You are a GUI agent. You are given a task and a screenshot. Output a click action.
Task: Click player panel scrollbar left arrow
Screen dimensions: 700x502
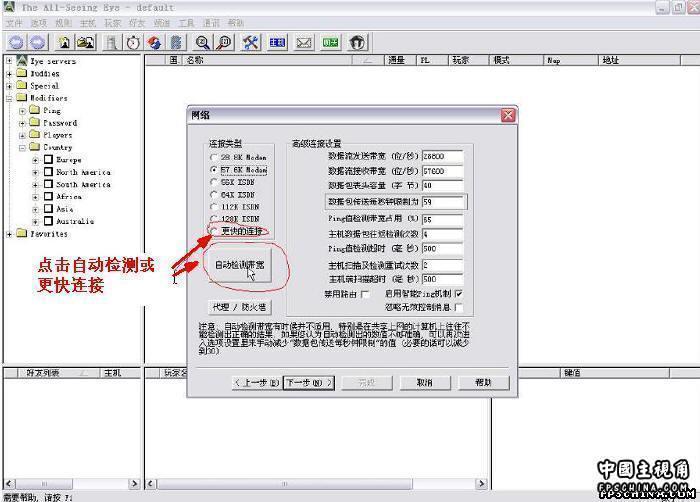(151, 484)
